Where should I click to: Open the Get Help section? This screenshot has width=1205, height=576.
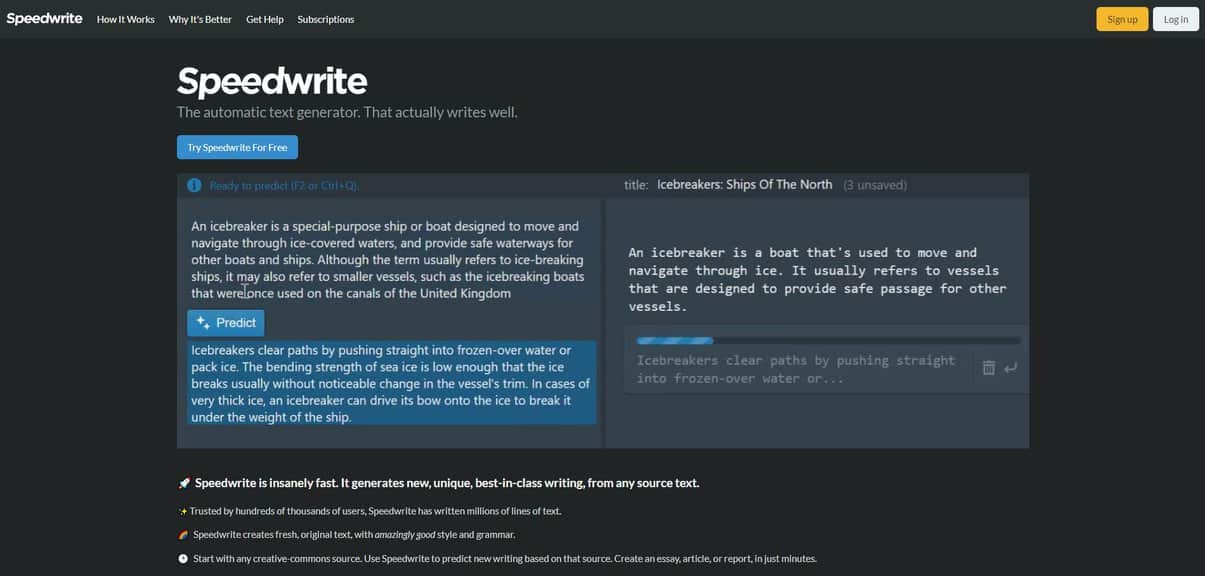[x=264, y=17]
